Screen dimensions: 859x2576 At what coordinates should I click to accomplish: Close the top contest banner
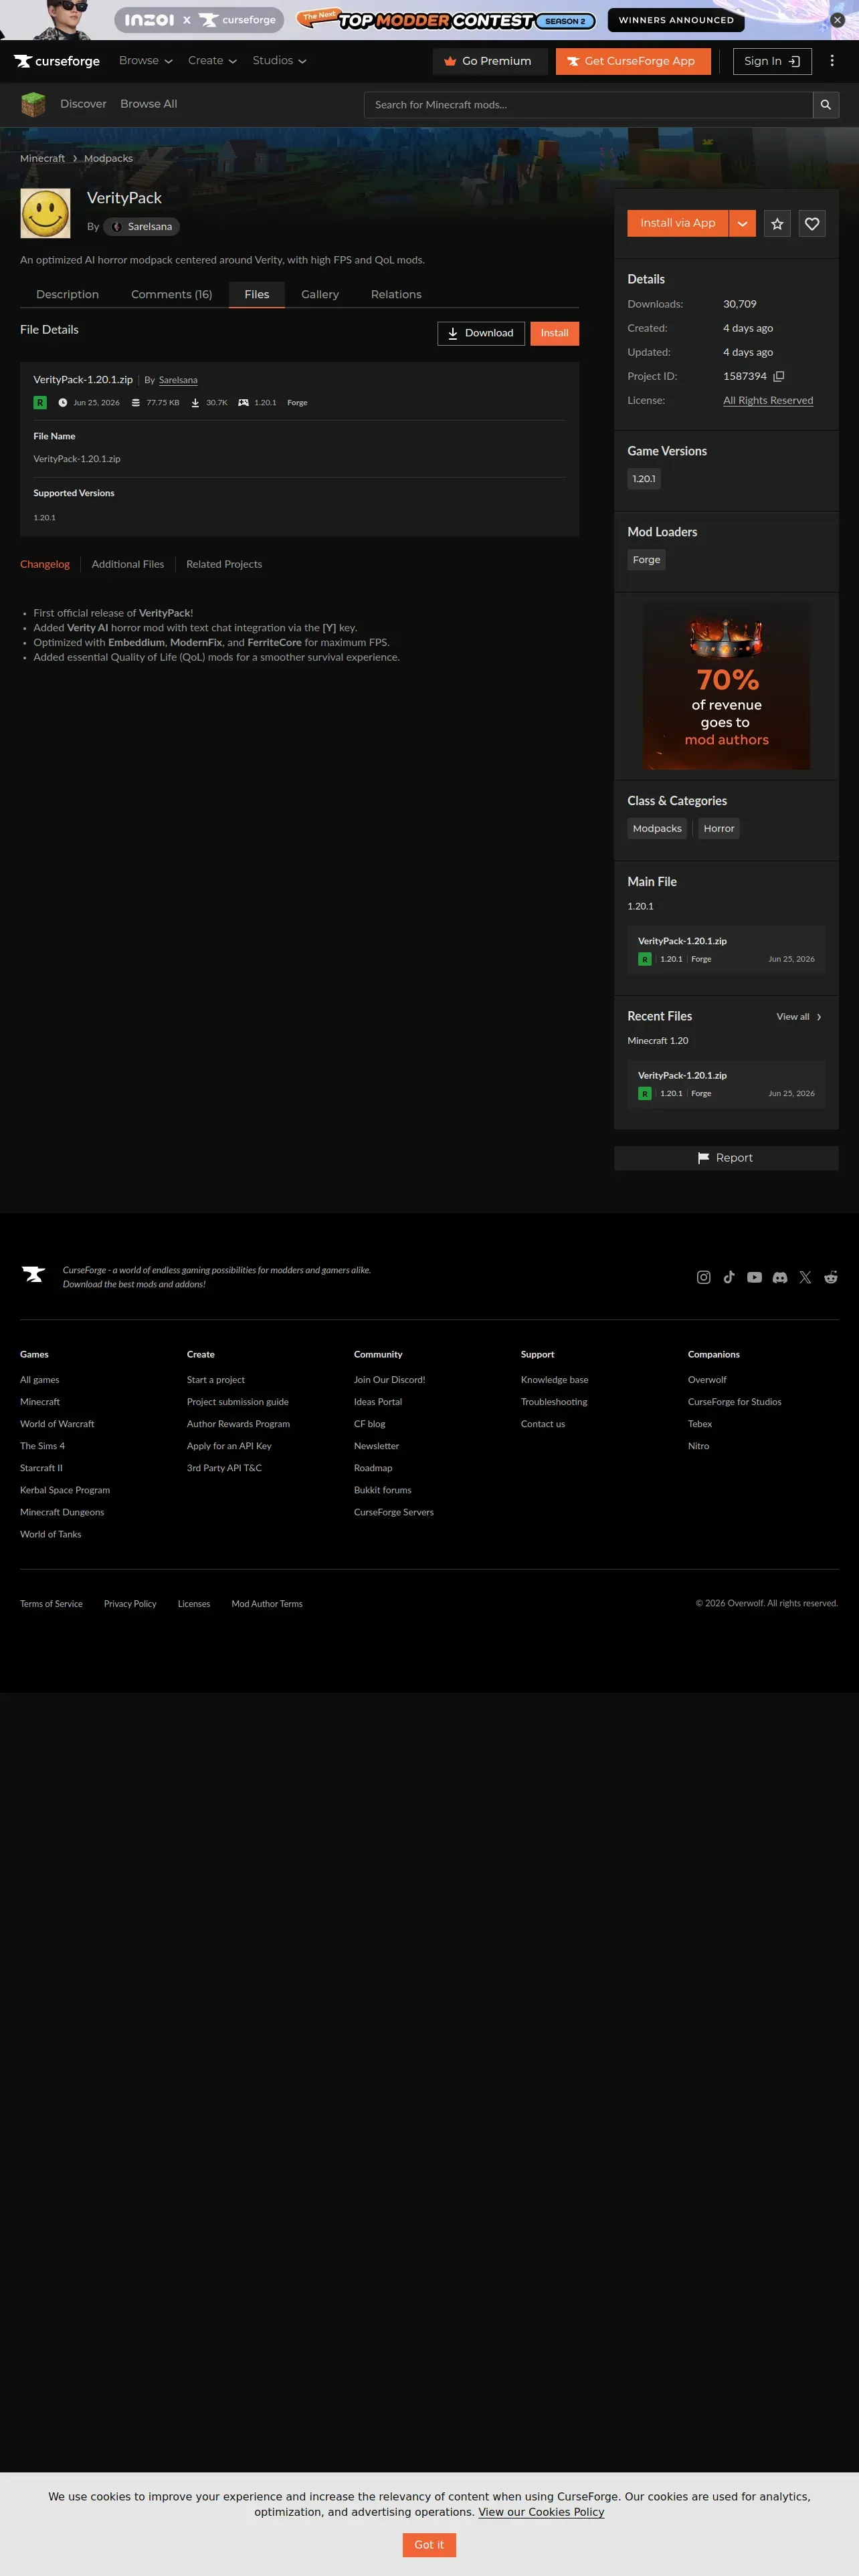pos(837,20)
